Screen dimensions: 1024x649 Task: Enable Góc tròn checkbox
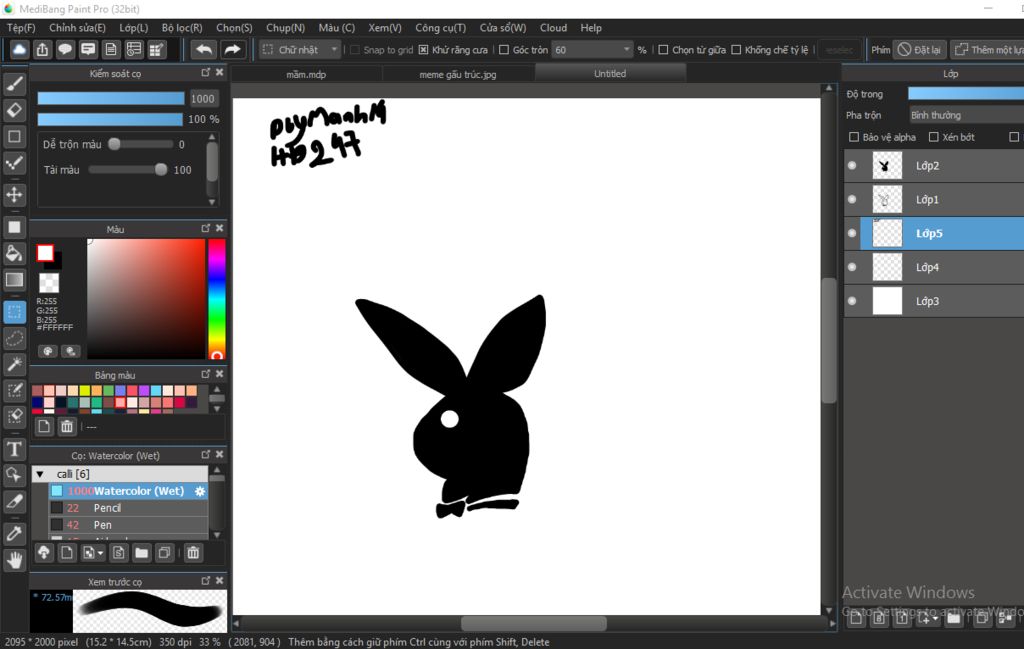(504, 50)
